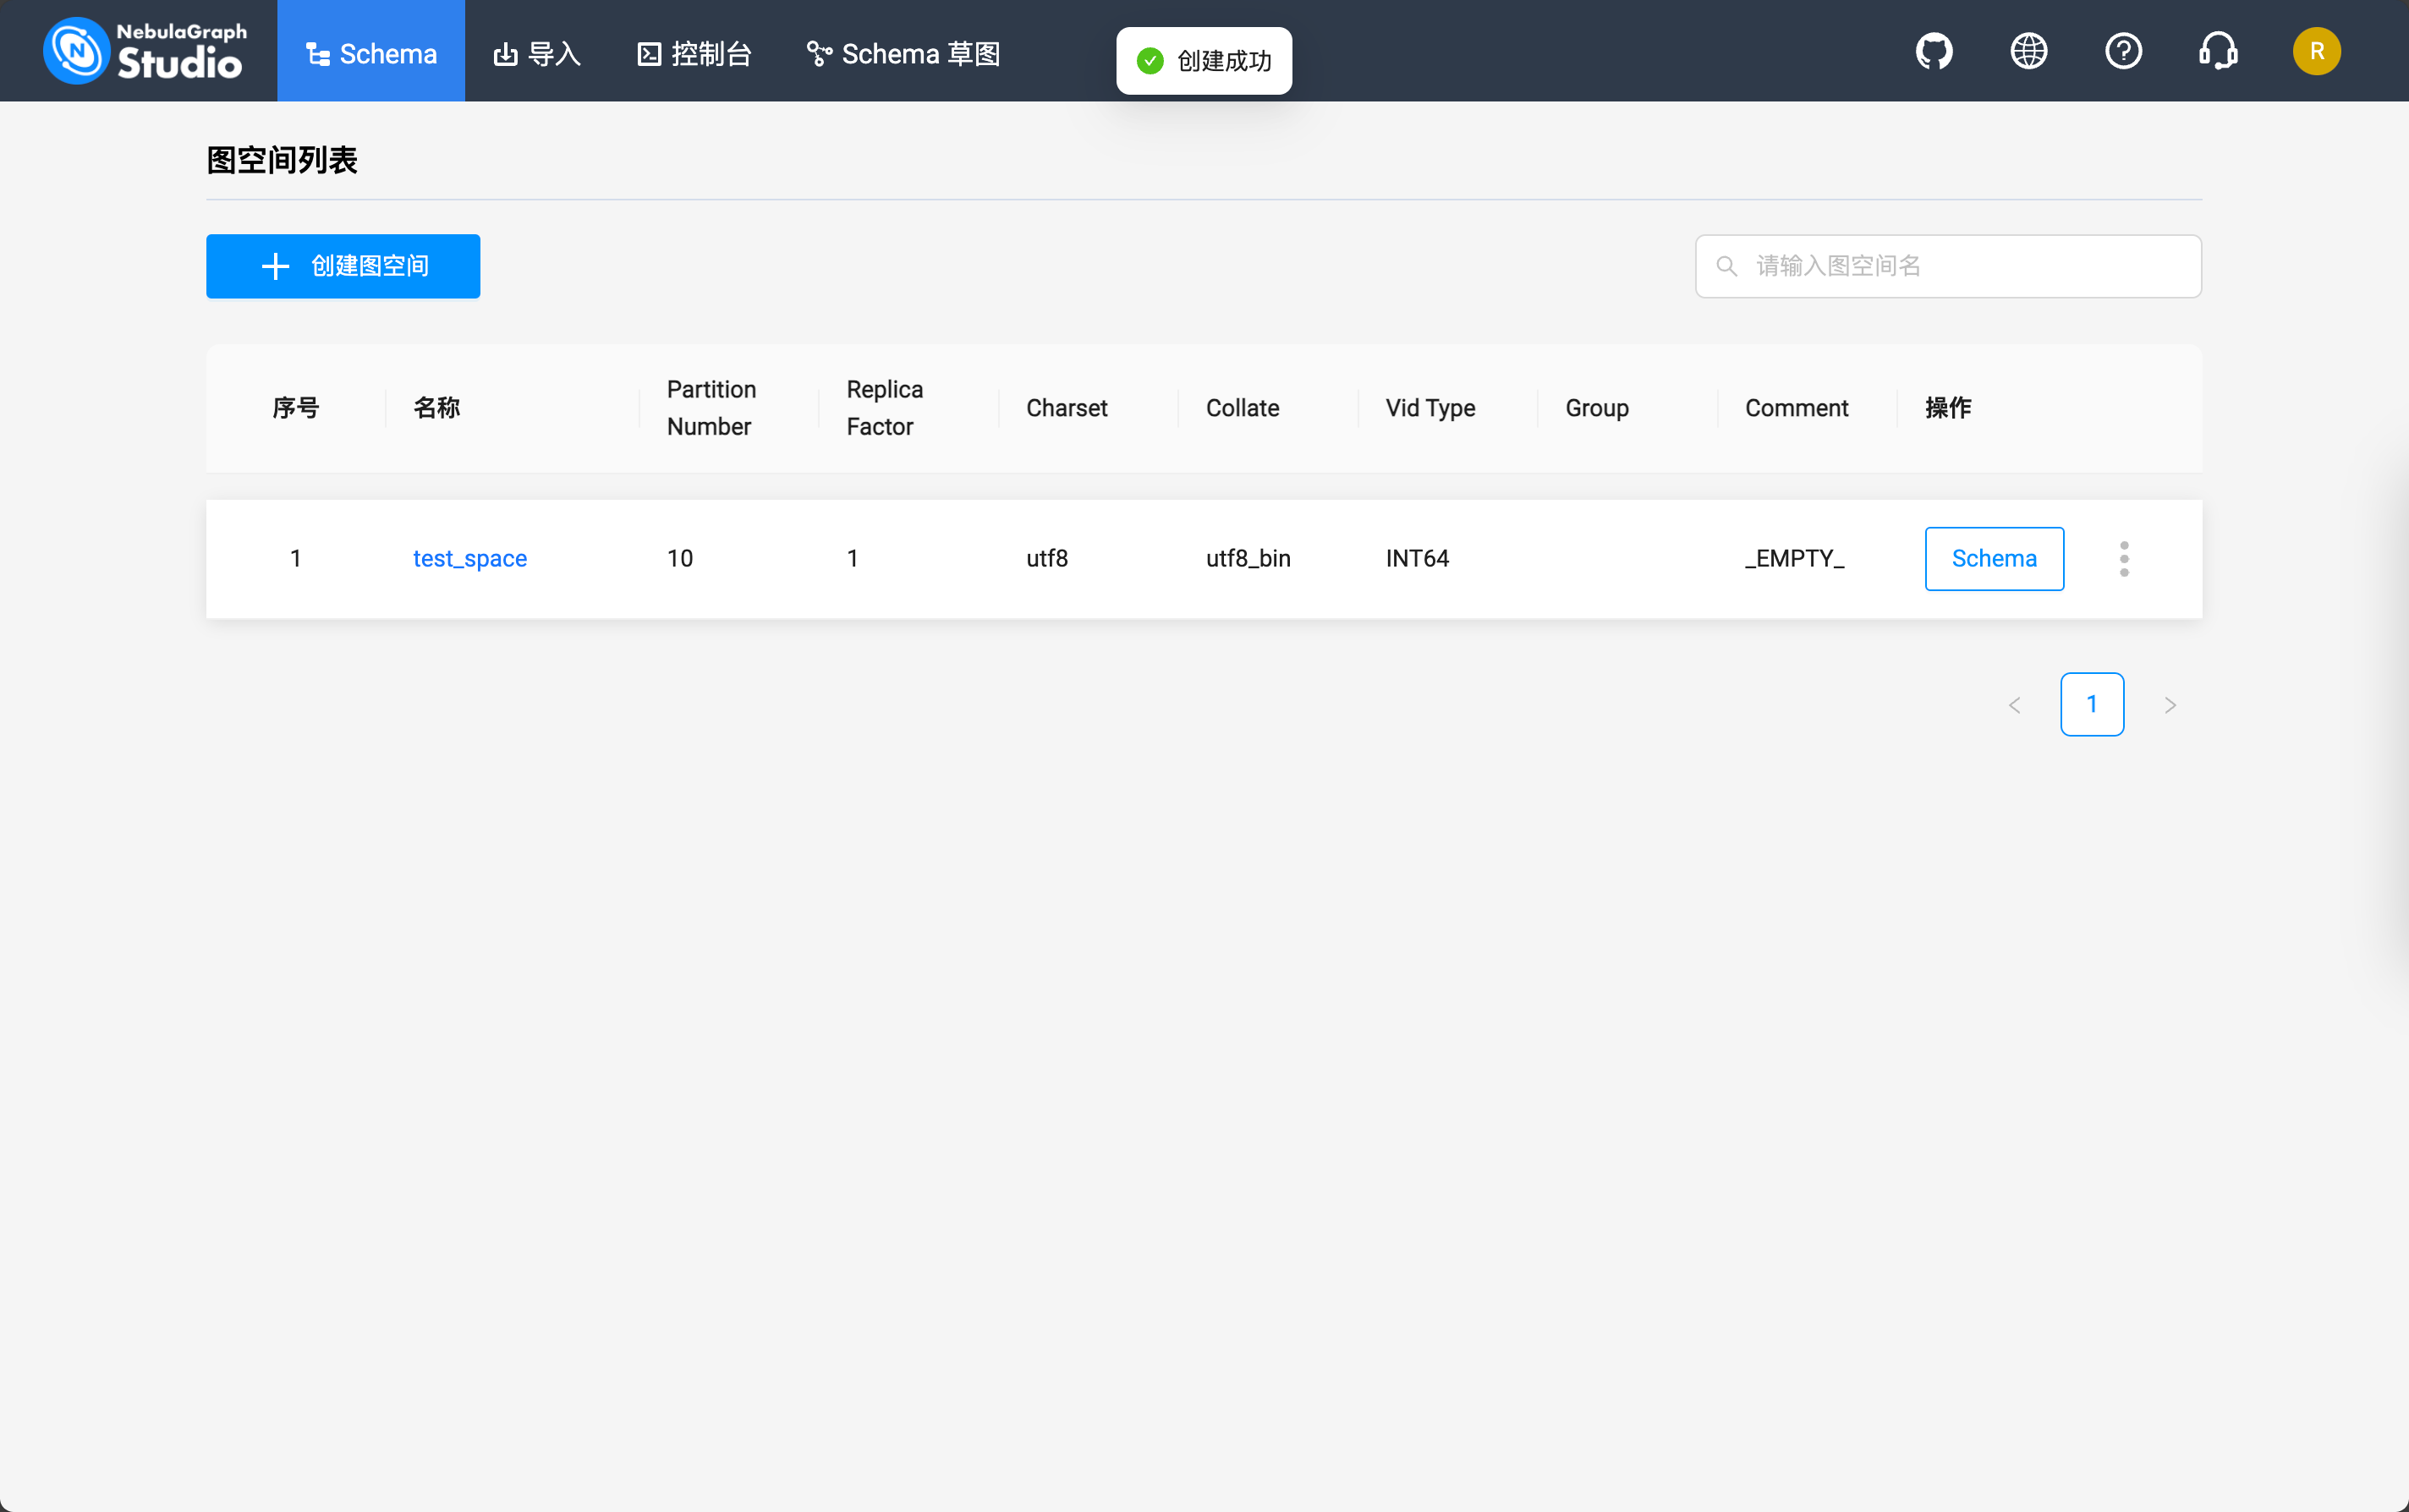Go to the 控制台 console tab
The image size is (2409, 1512).
point(695,53)
